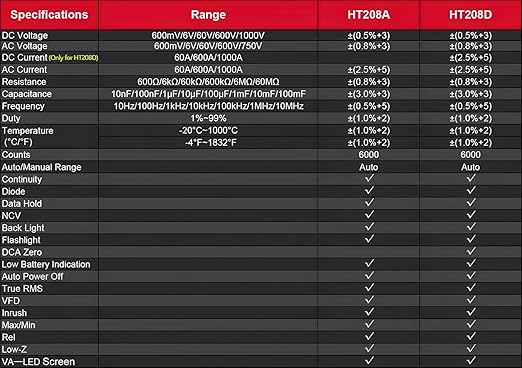Click the HT208A Data Hold checkmark
Image resolution: width=522 pixels, height=368 pixels.
[369, 202]
